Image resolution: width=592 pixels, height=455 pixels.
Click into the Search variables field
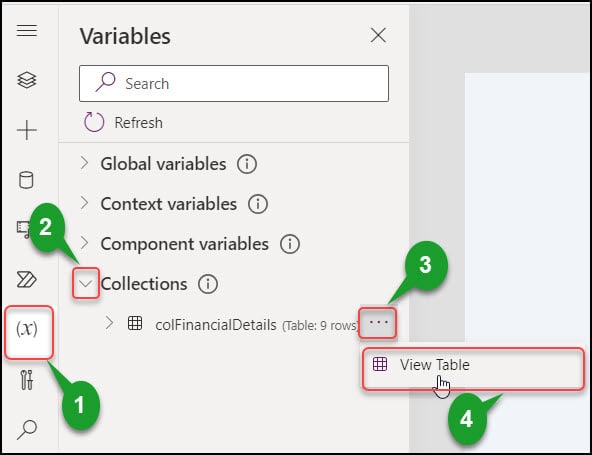click(234, 83)
